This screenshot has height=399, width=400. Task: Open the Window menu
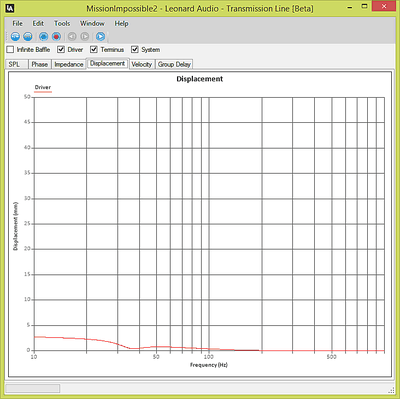click(92, 23)
